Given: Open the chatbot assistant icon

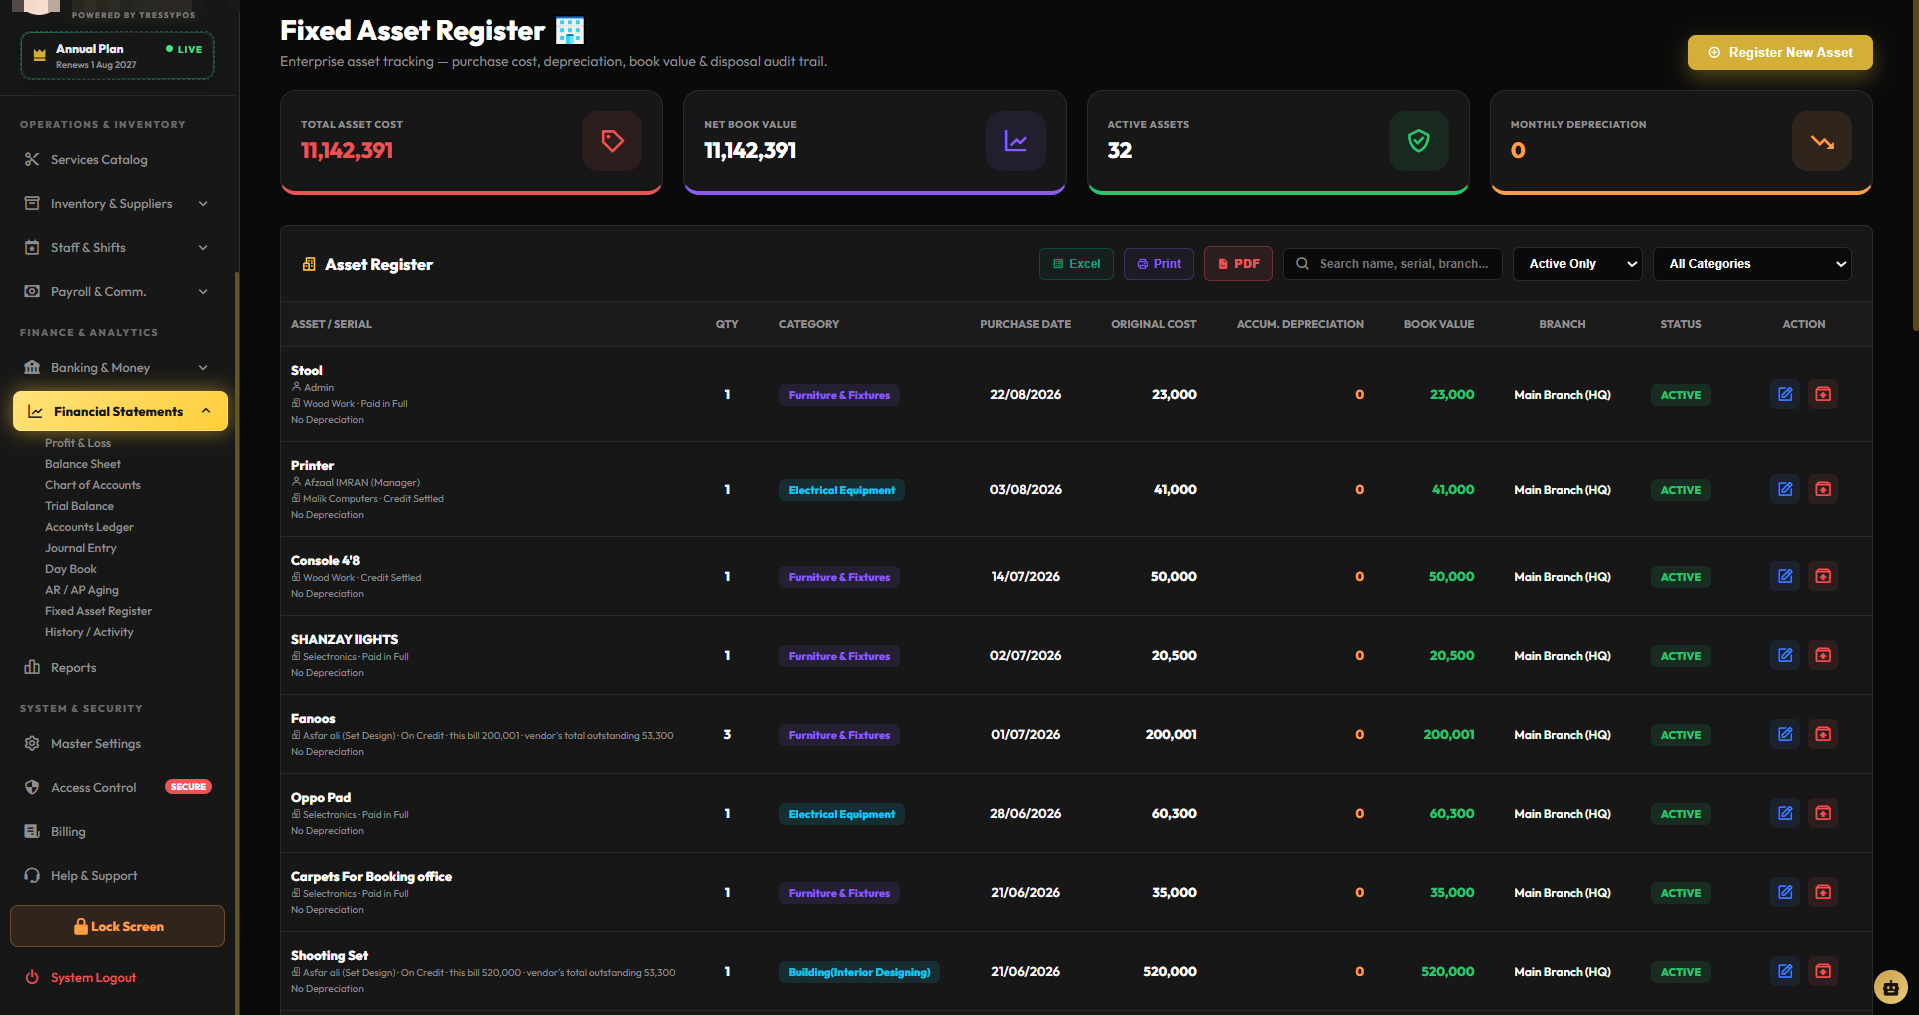Looking at the screenshot, I should coord(1890,988).
